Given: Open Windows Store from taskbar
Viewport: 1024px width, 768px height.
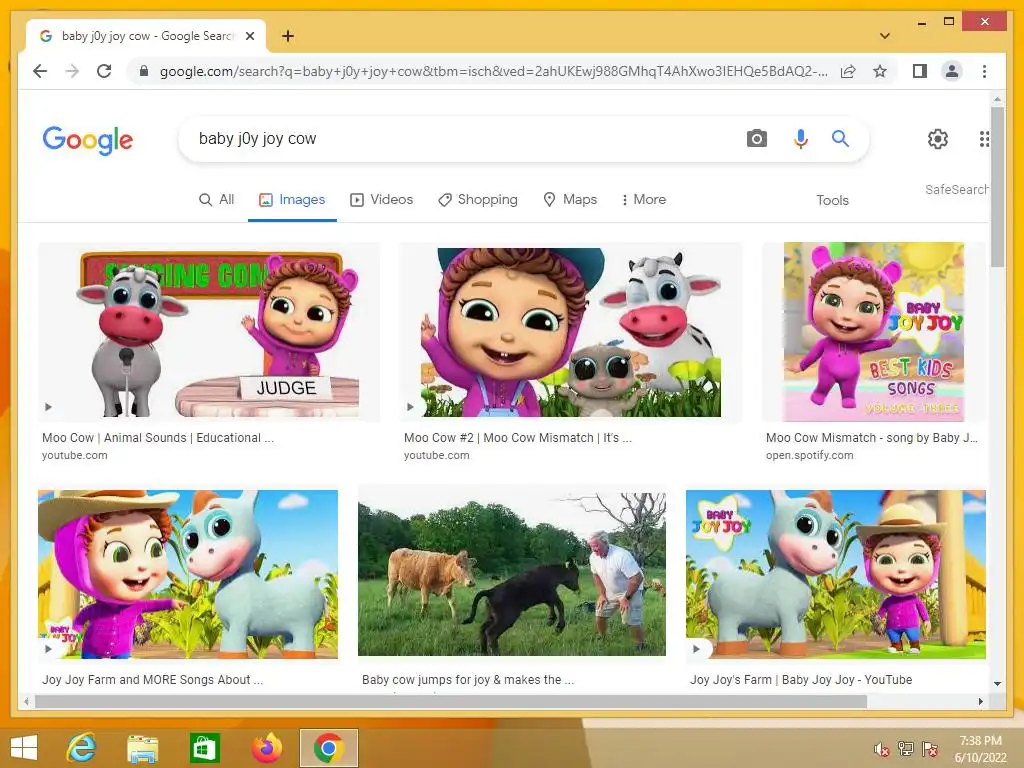Looking at the screenshot, I should point(204,748).
